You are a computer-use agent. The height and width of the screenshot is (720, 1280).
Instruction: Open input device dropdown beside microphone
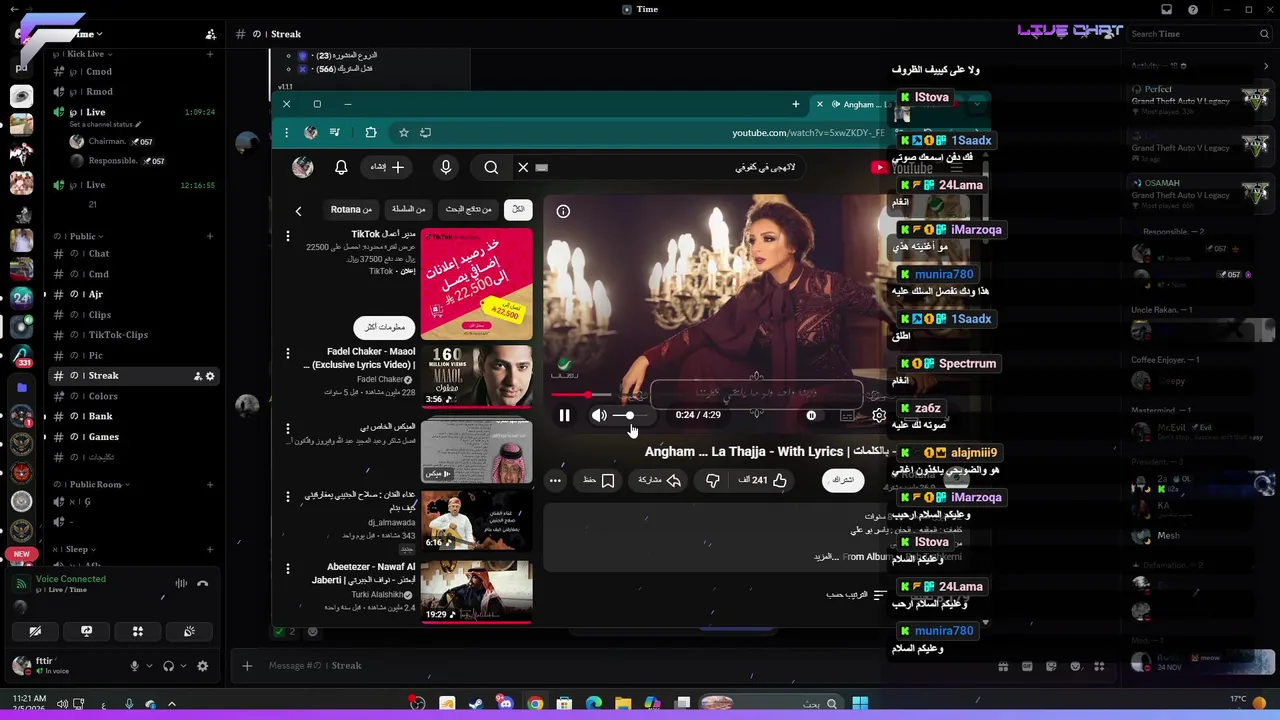pos(149,666)
